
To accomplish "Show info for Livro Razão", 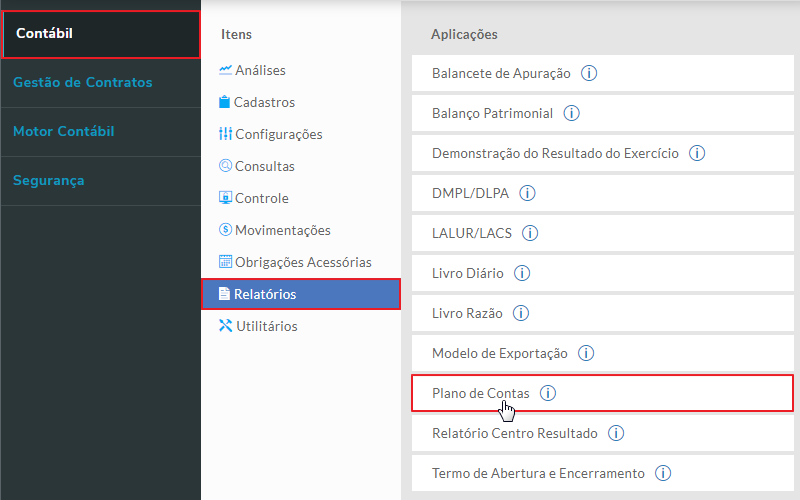I will pos(522,313).
